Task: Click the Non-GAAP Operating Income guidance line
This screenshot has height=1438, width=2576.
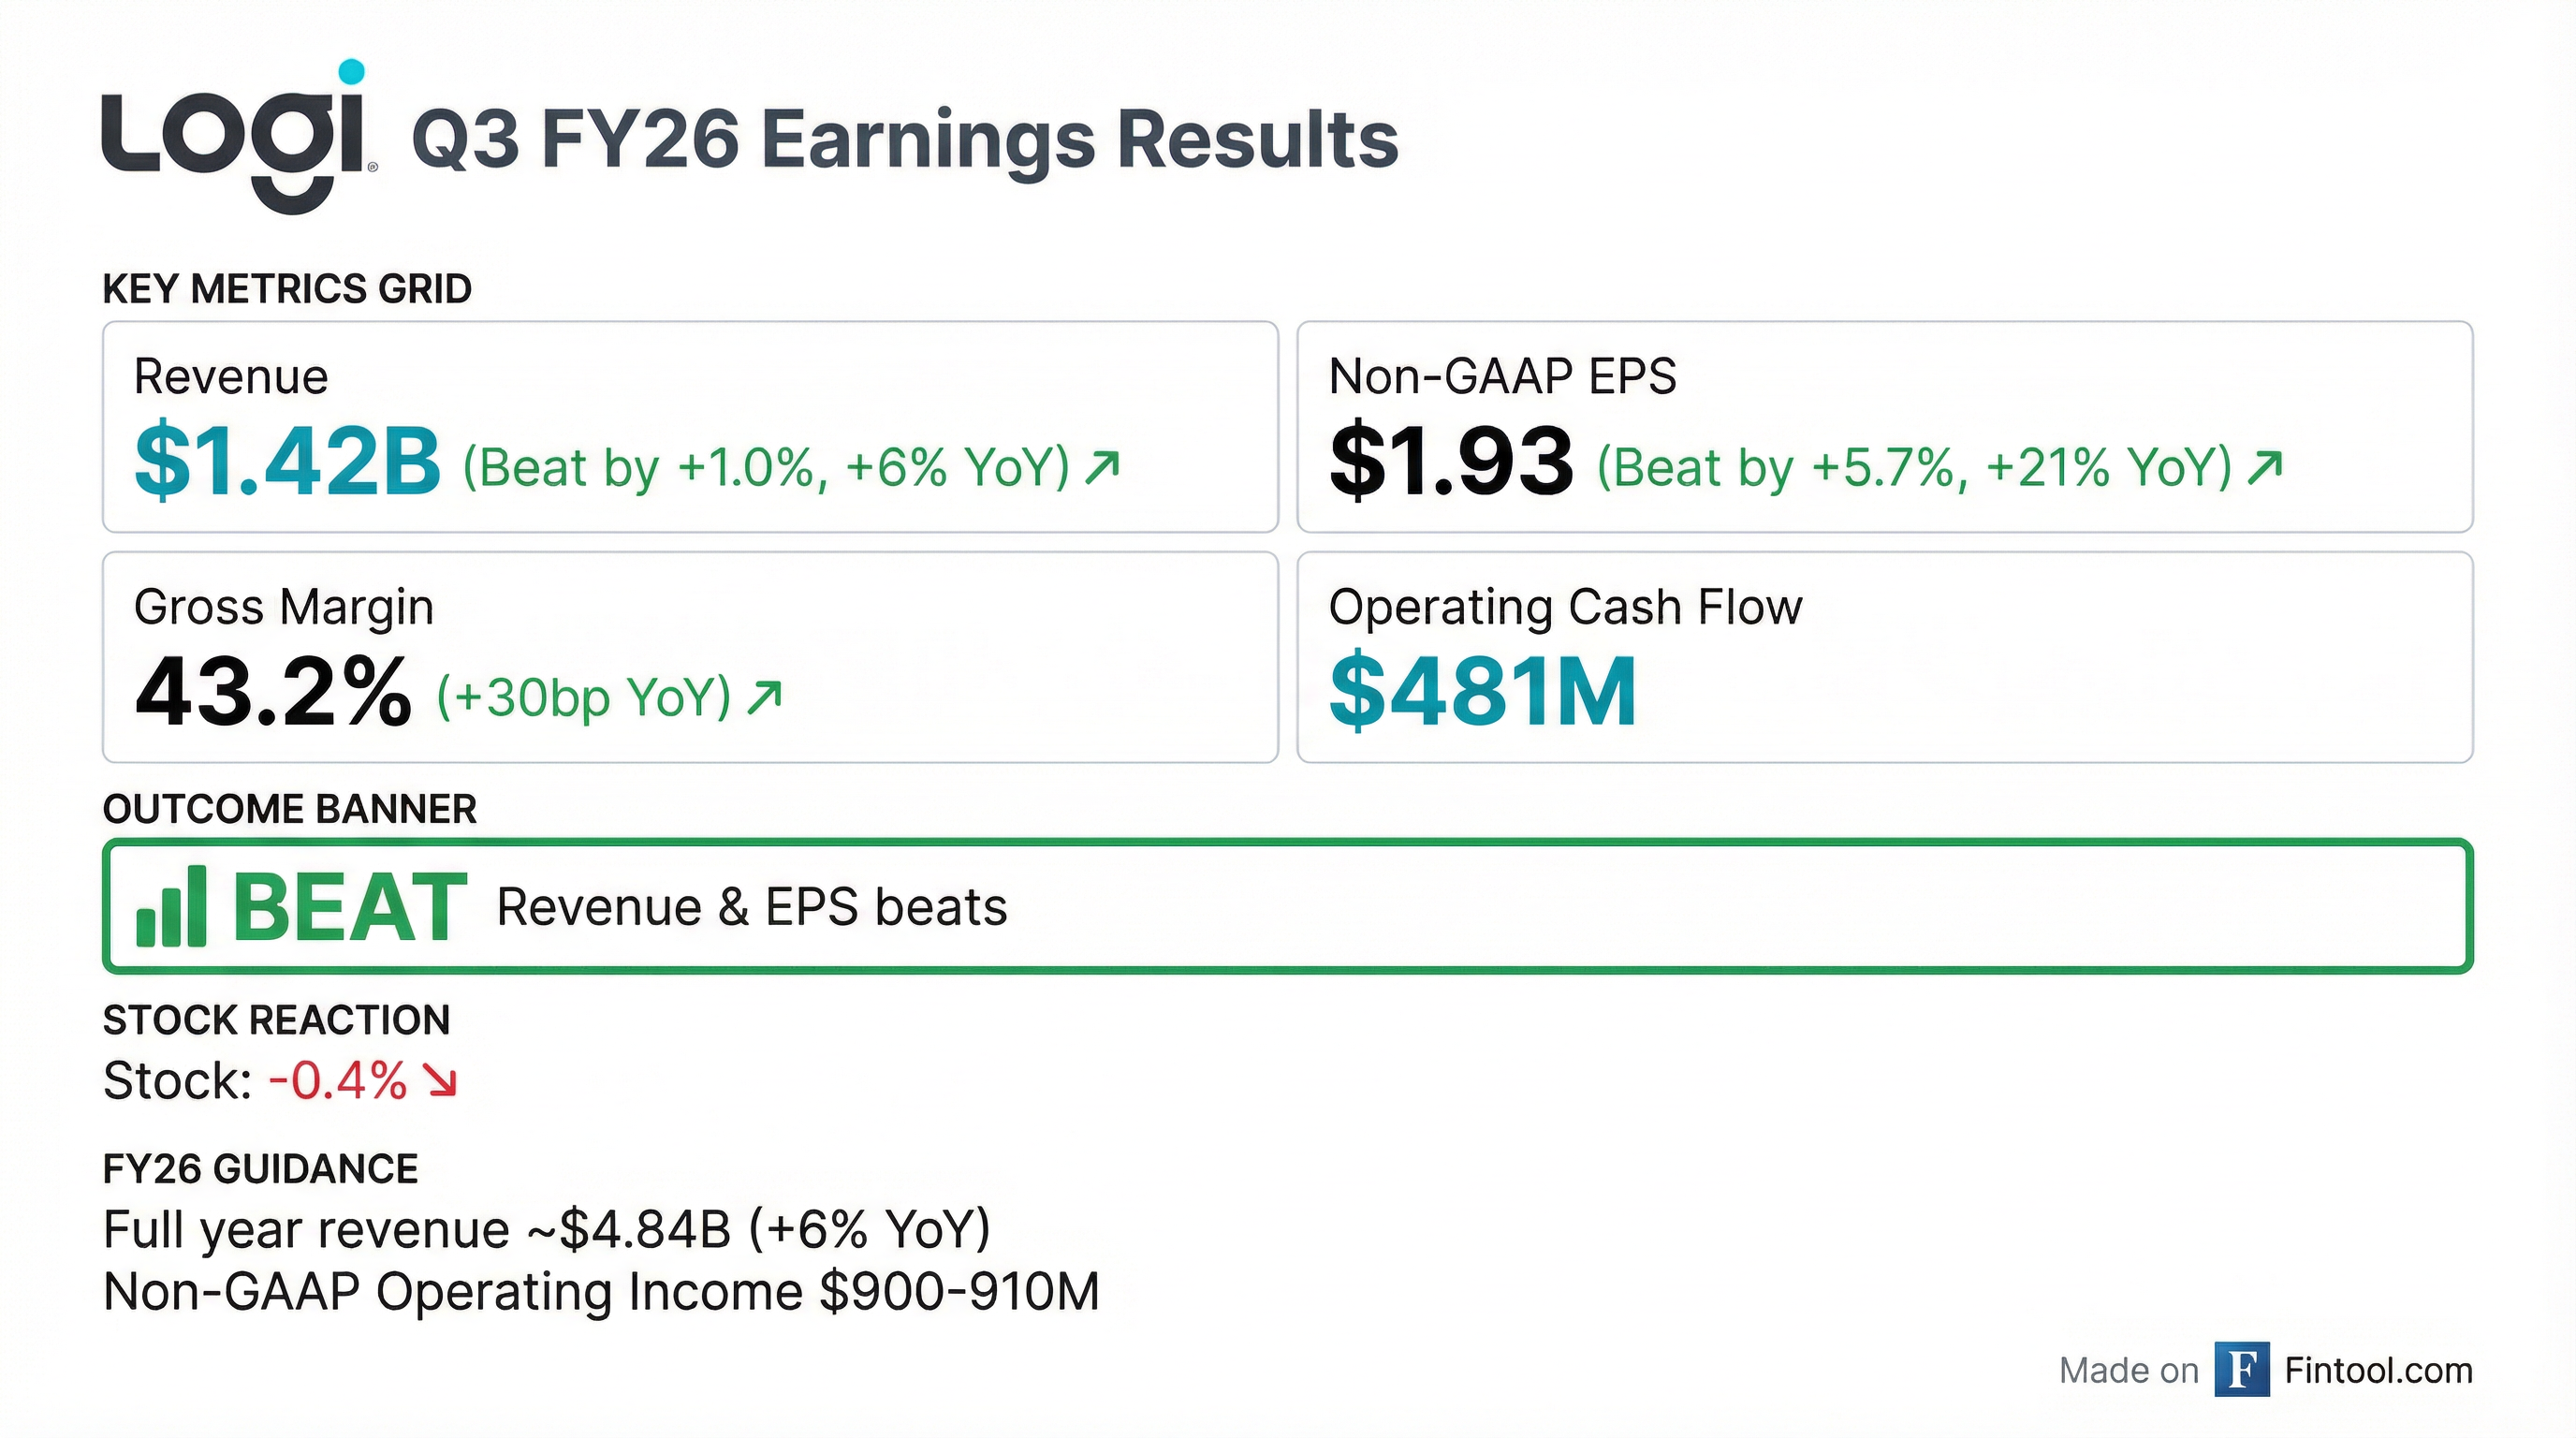Action: [601, 1291]
